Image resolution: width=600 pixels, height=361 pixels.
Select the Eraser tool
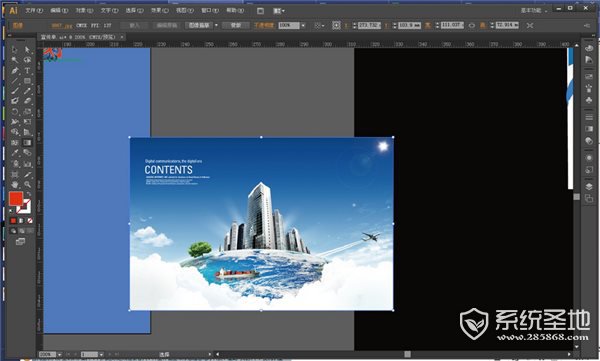[x=27, y=101]
